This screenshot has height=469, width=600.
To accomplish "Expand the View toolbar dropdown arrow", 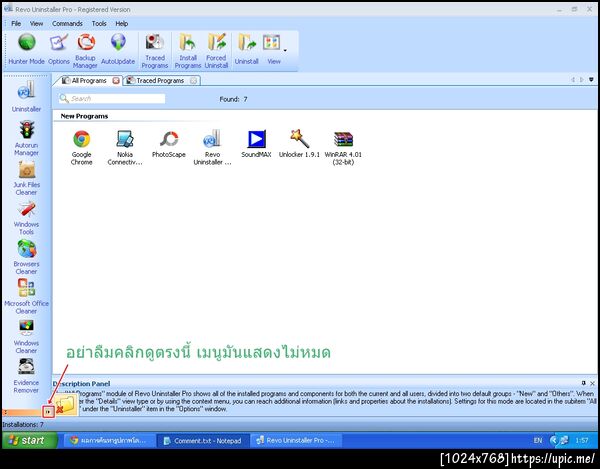I will 285,50.
